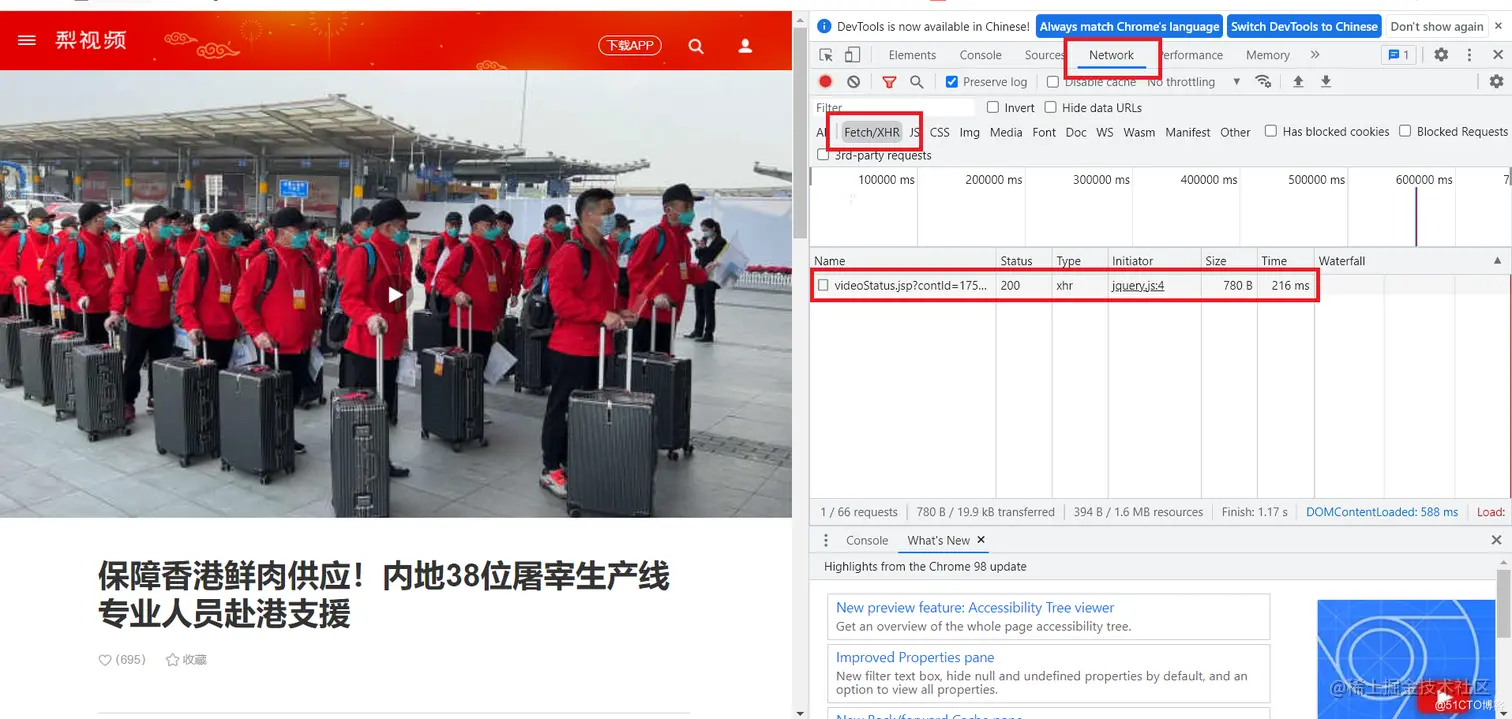Enable the Disable cache checkbox
This screenshot has height=719, width=1512.
point(1053,82)
